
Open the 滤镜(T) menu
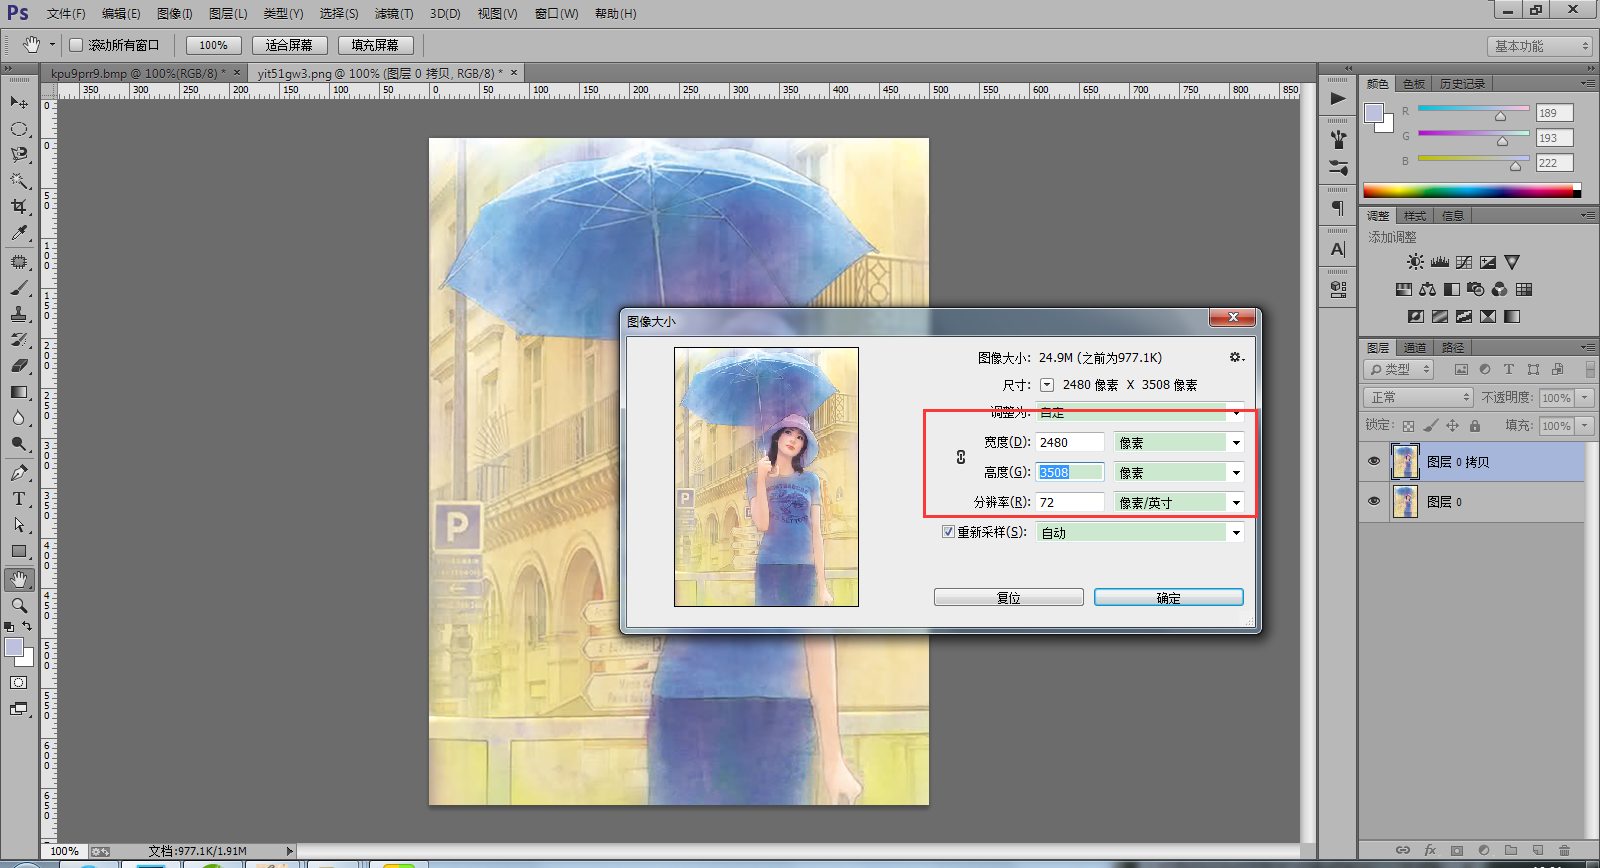click(x=394, y=14)
